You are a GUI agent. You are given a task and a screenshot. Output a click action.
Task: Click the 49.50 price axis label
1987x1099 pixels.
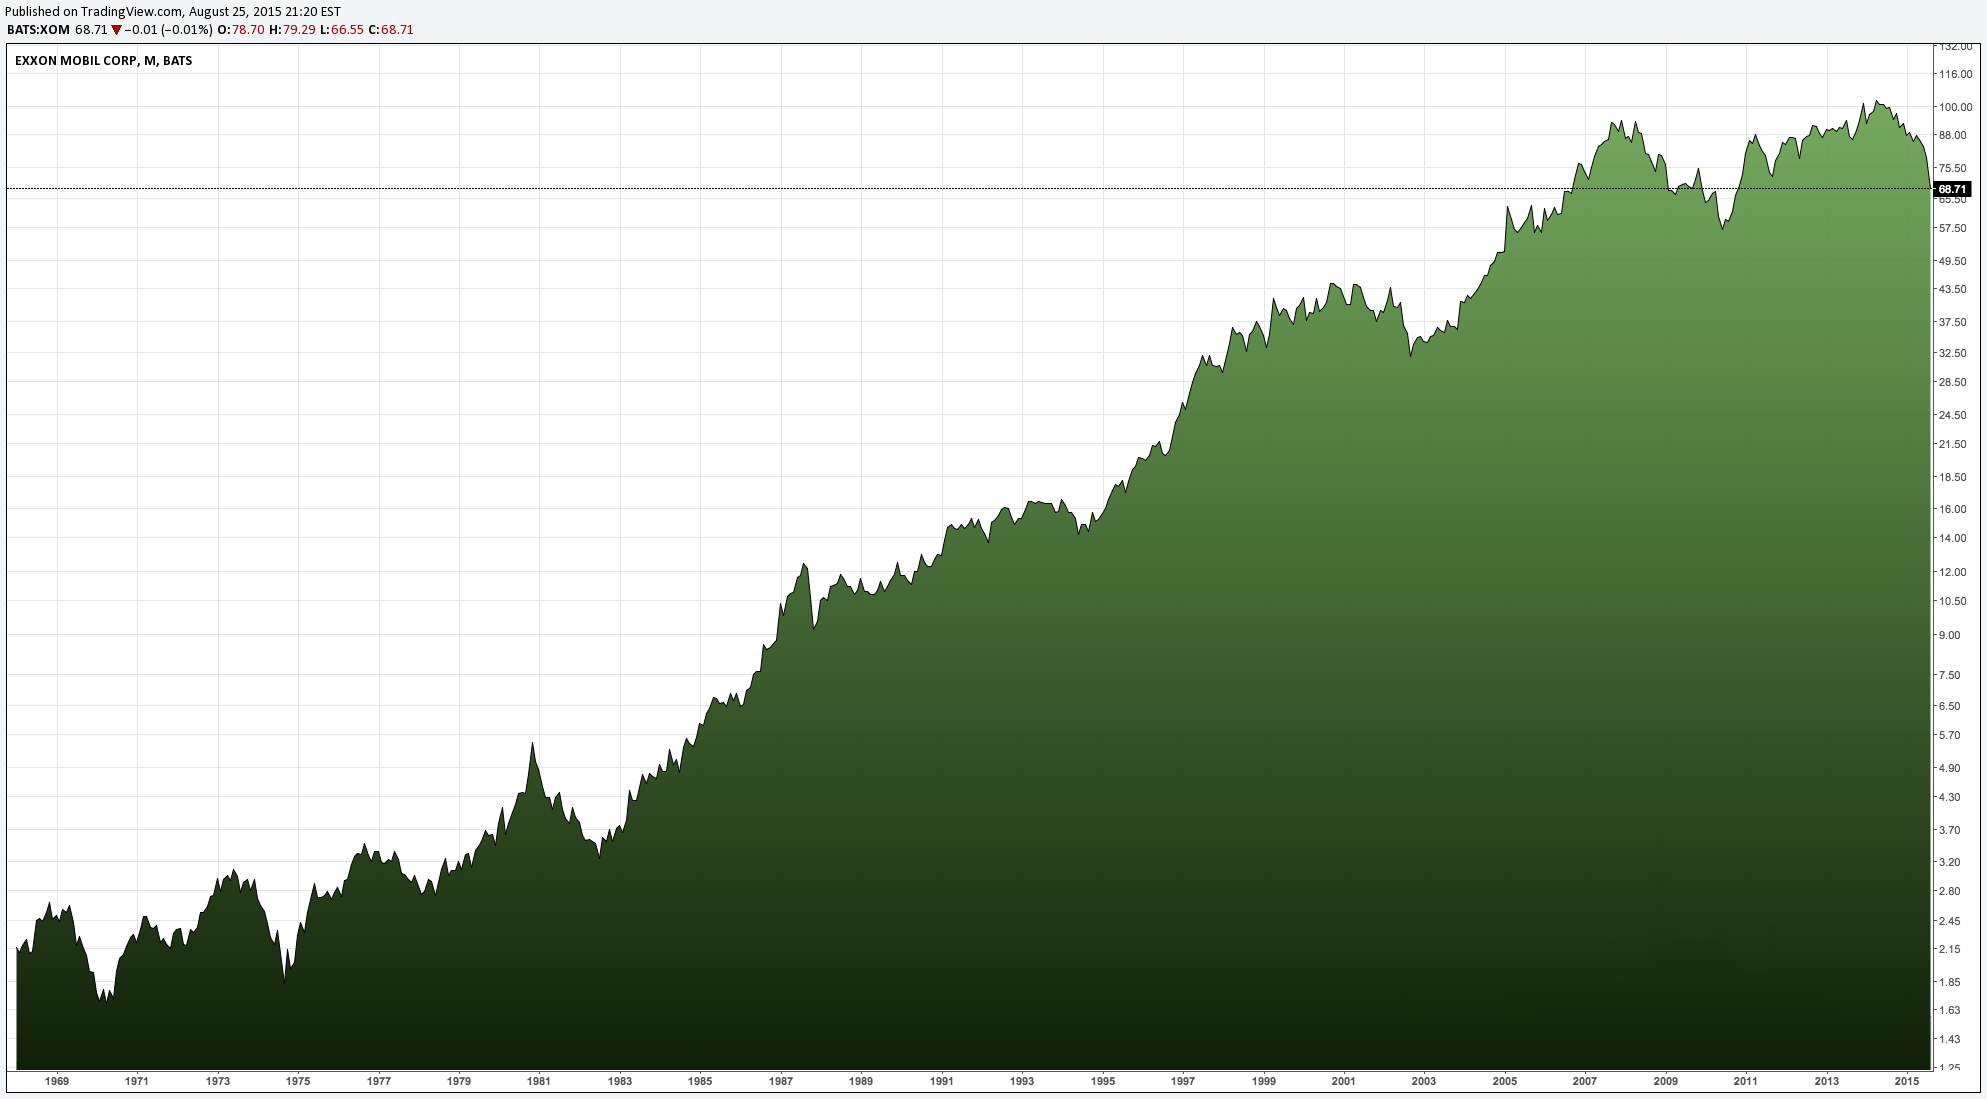pyautogui.click(x=1953, y=261)
